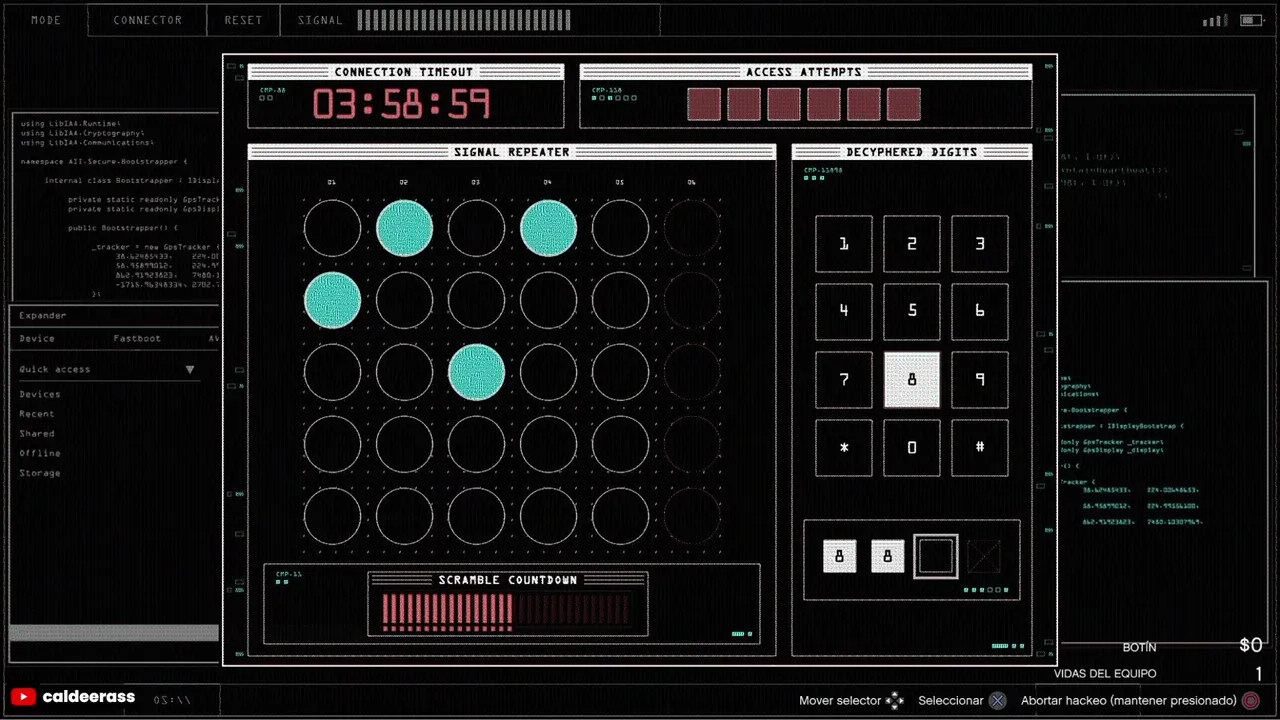Select the highlighted keypad digit 8

coord(912,380)
